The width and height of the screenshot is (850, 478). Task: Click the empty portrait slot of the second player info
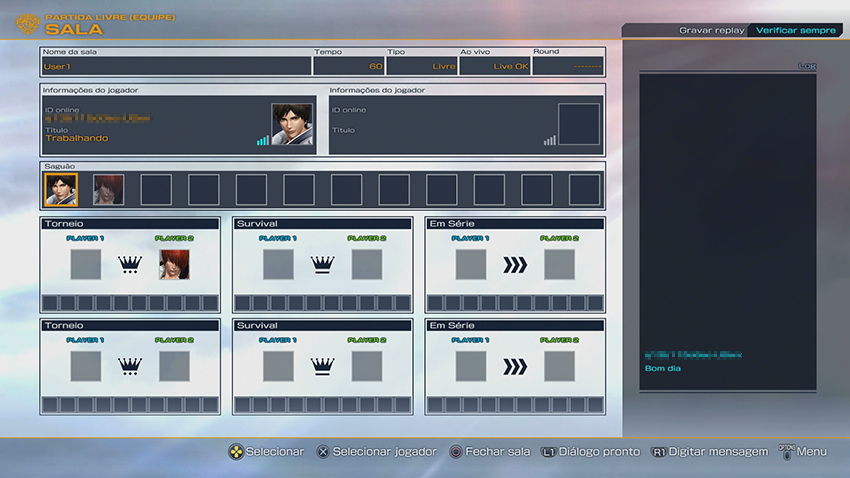pyautogui.click(x=579, y=124)
